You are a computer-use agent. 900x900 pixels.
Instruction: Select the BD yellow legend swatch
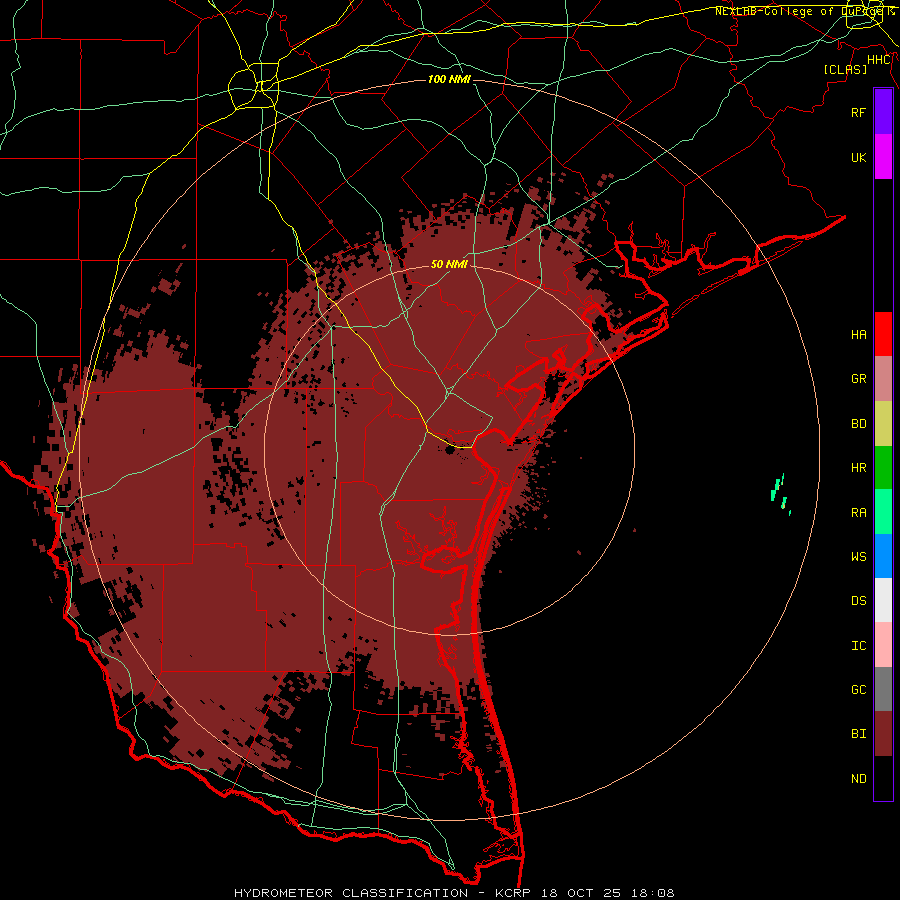pyautogui.click(x=883, y=424)
